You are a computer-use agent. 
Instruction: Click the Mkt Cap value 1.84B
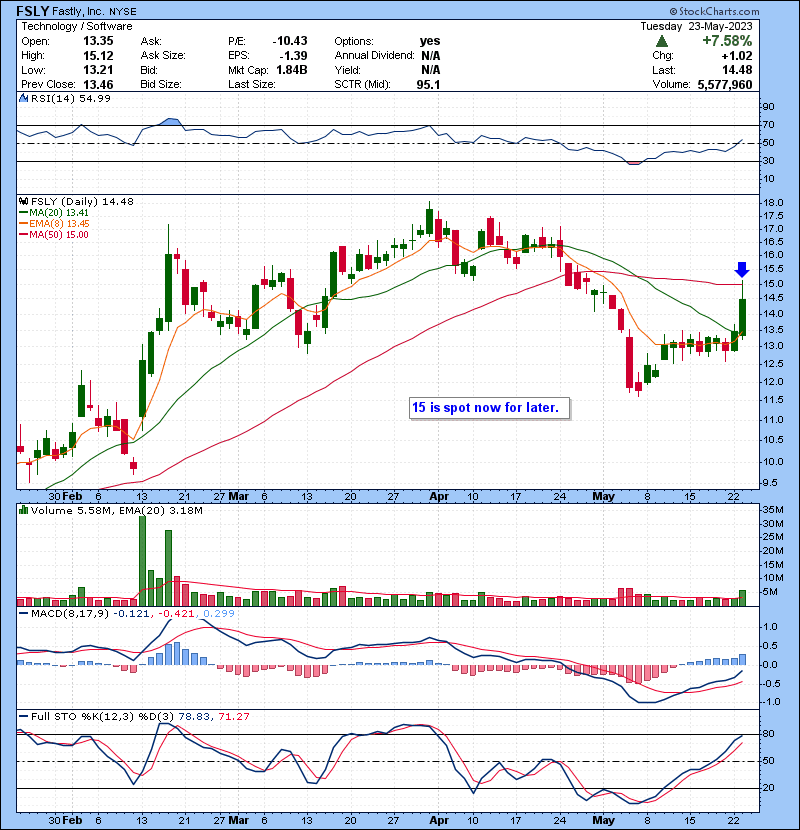(292, 70)
